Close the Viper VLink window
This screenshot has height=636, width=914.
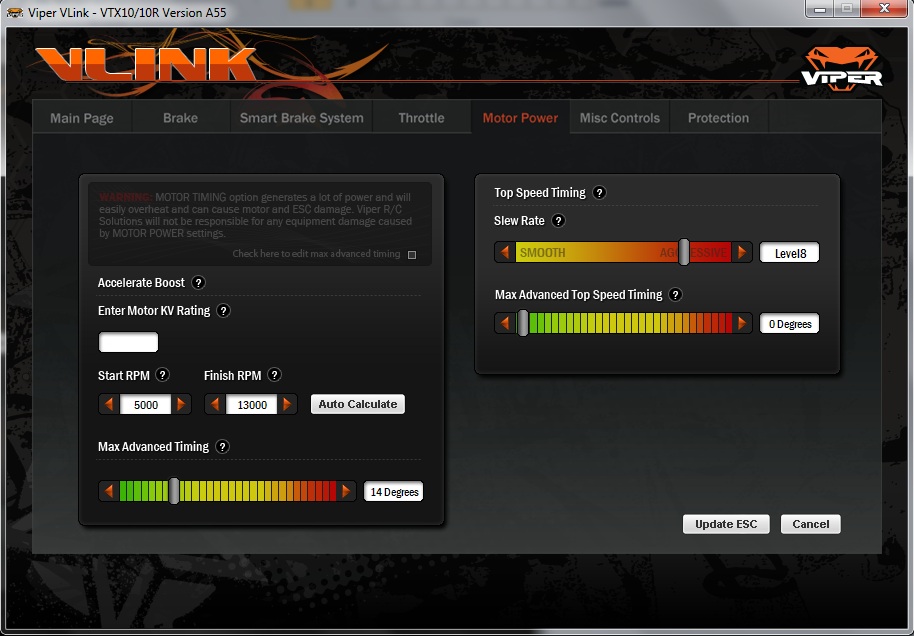click(x=884, y=9)
